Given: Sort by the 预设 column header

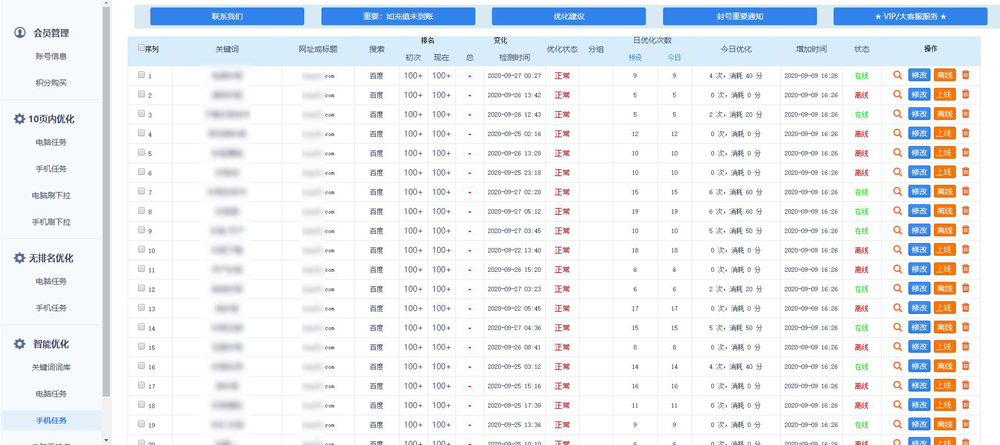Looking at the screenshot, I should coord(634,57).
